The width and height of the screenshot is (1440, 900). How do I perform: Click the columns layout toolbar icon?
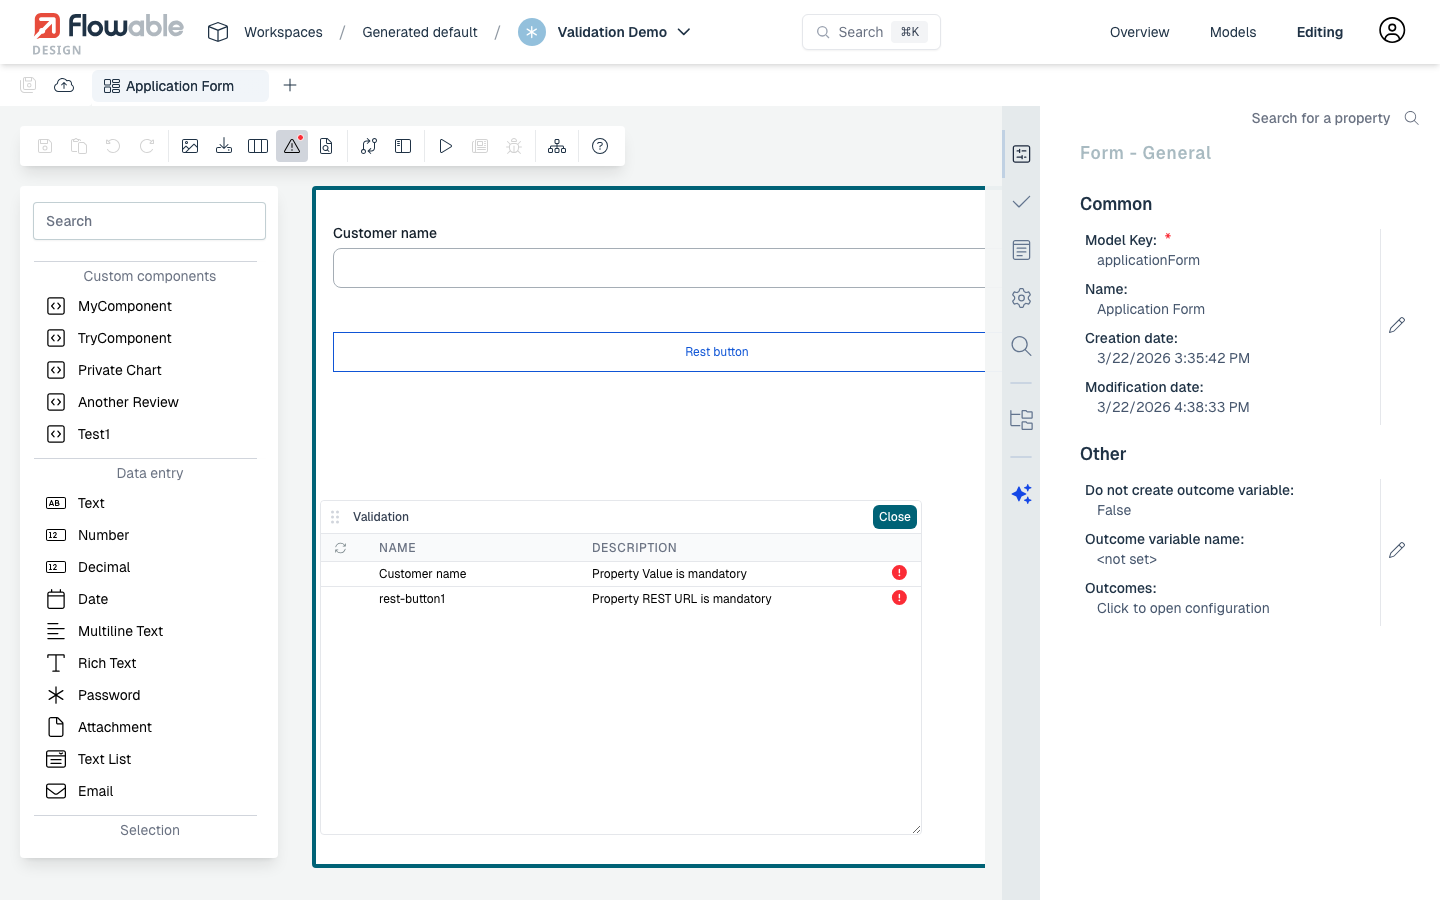257,146
